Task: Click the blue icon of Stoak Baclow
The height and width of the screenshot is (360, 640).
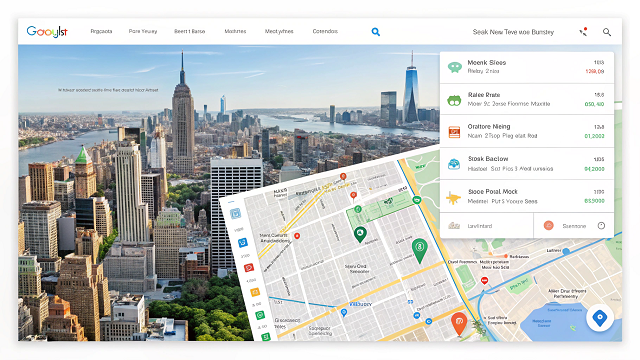Action: tap(454, 164)
